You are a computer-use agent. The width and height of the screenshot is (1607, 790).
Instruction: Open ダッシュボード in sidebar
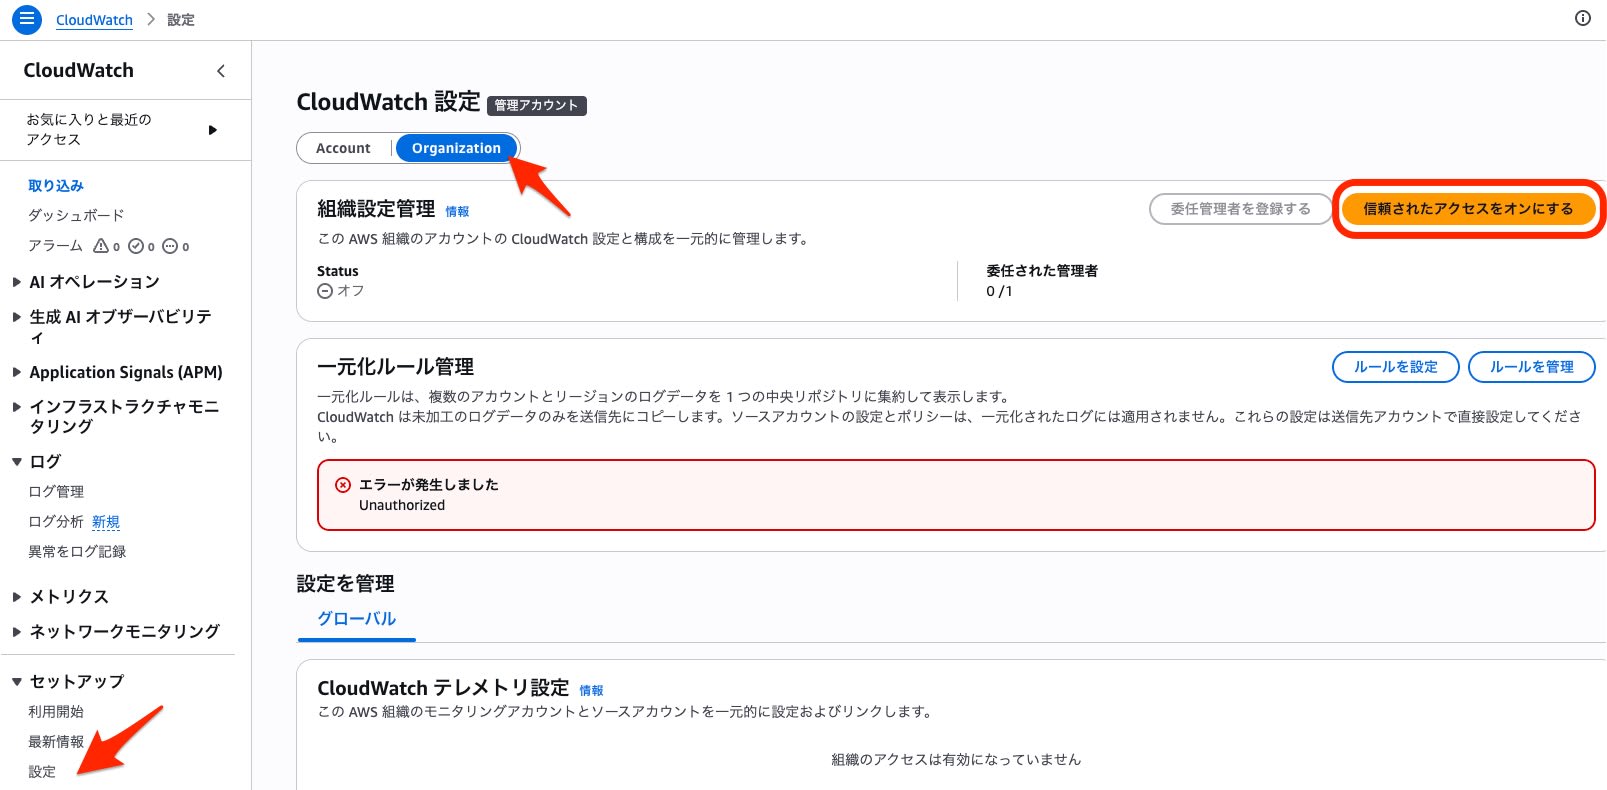coord(76,216)
